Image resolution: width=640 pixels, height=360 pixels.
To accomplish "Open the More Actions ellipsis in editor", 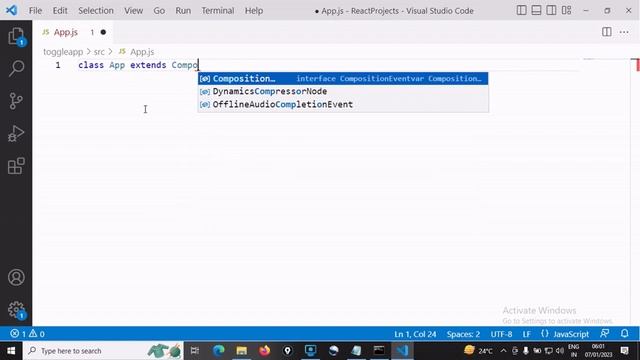I will tap(624, 32).
